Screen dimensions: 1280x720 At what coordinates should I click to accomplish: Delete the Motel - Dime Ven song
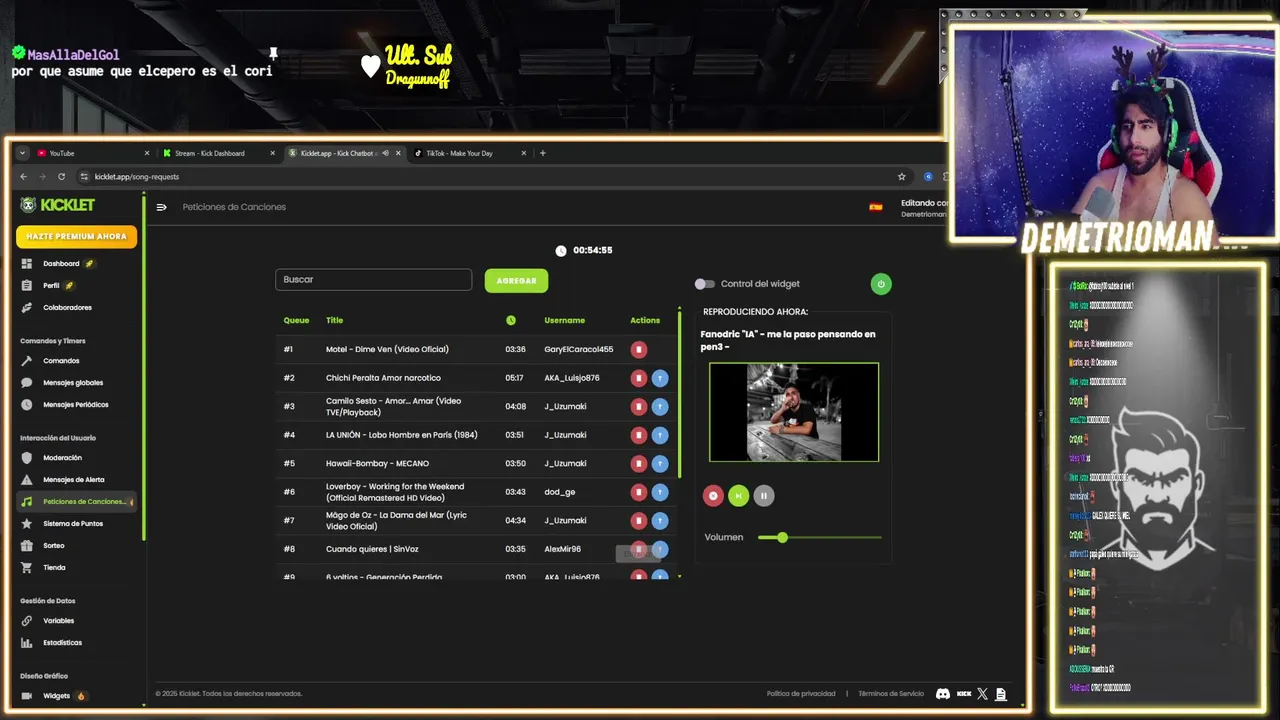tap(639, 350)
